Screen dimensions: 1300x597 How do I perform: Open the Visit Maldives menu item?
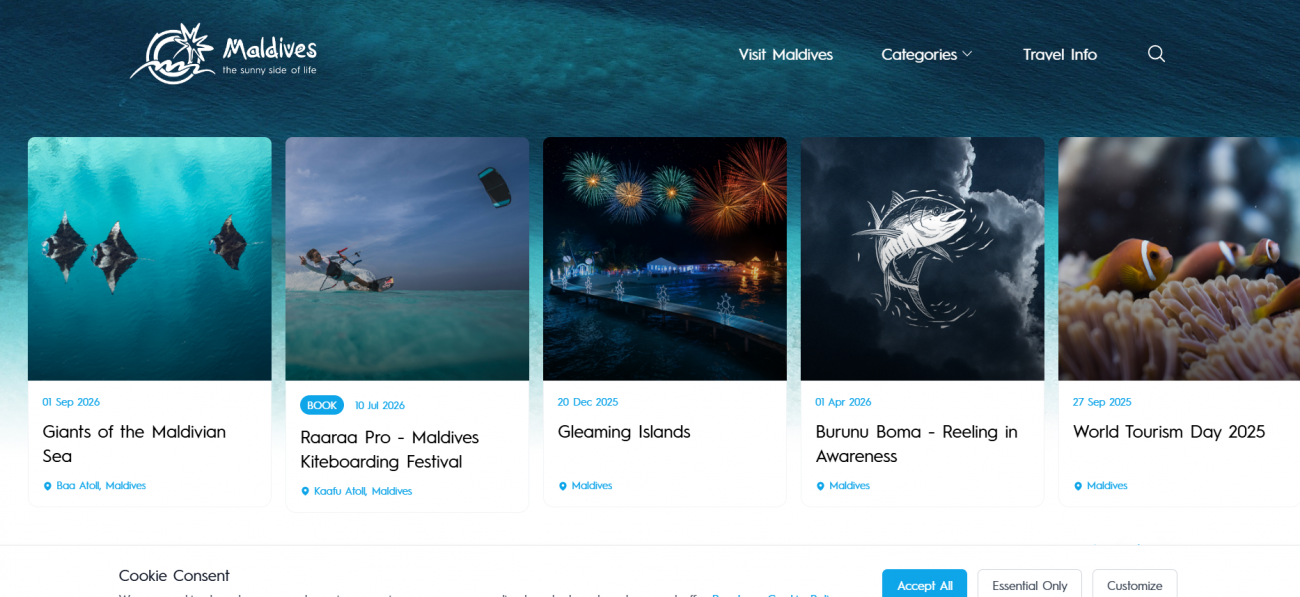pyautogui.click(x=785, y=54)
